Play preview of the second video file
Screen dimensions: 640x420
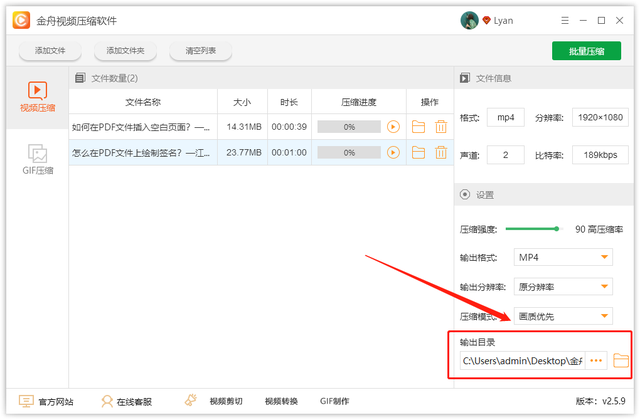(393, 153)
